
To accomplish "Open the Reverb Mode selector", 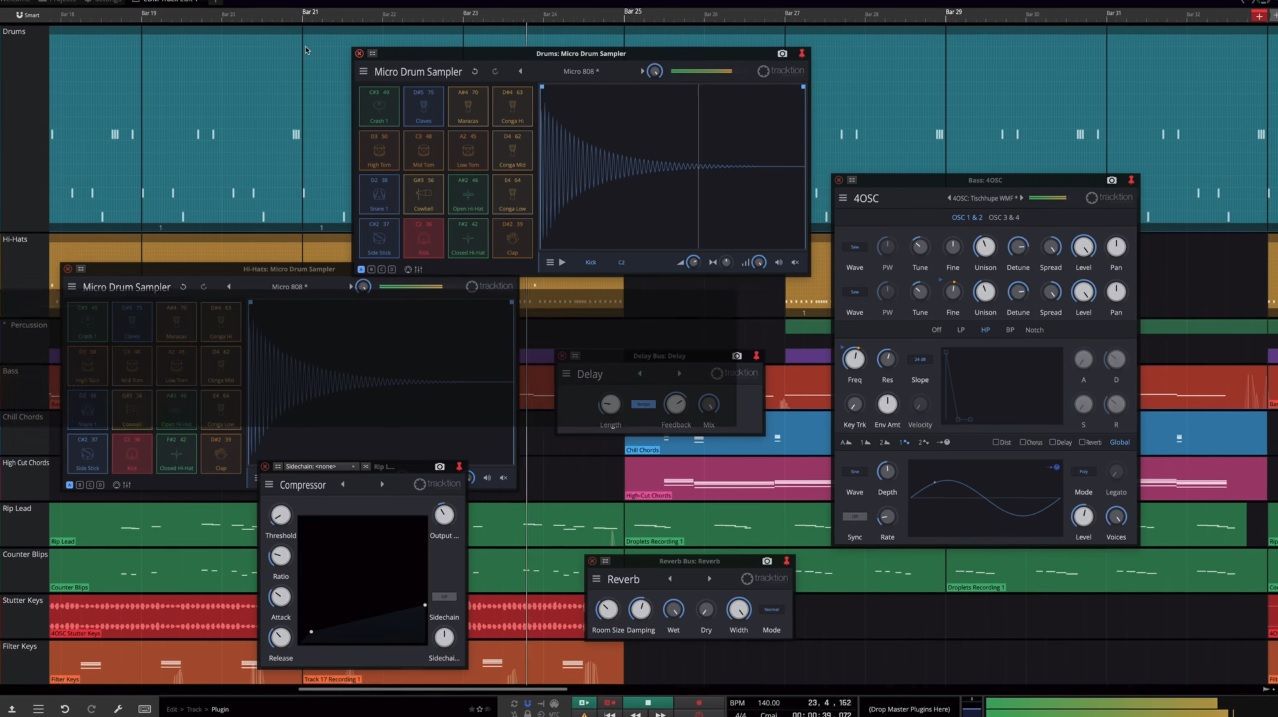I will 771,610.
